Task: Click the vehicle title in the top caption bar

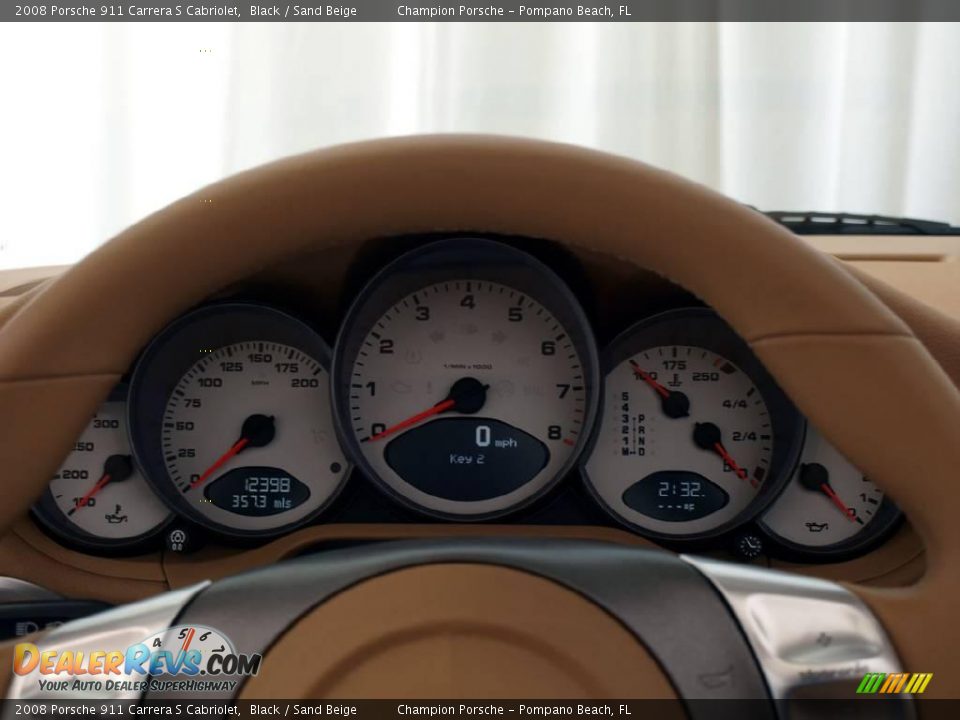Action: coord(186,10)
